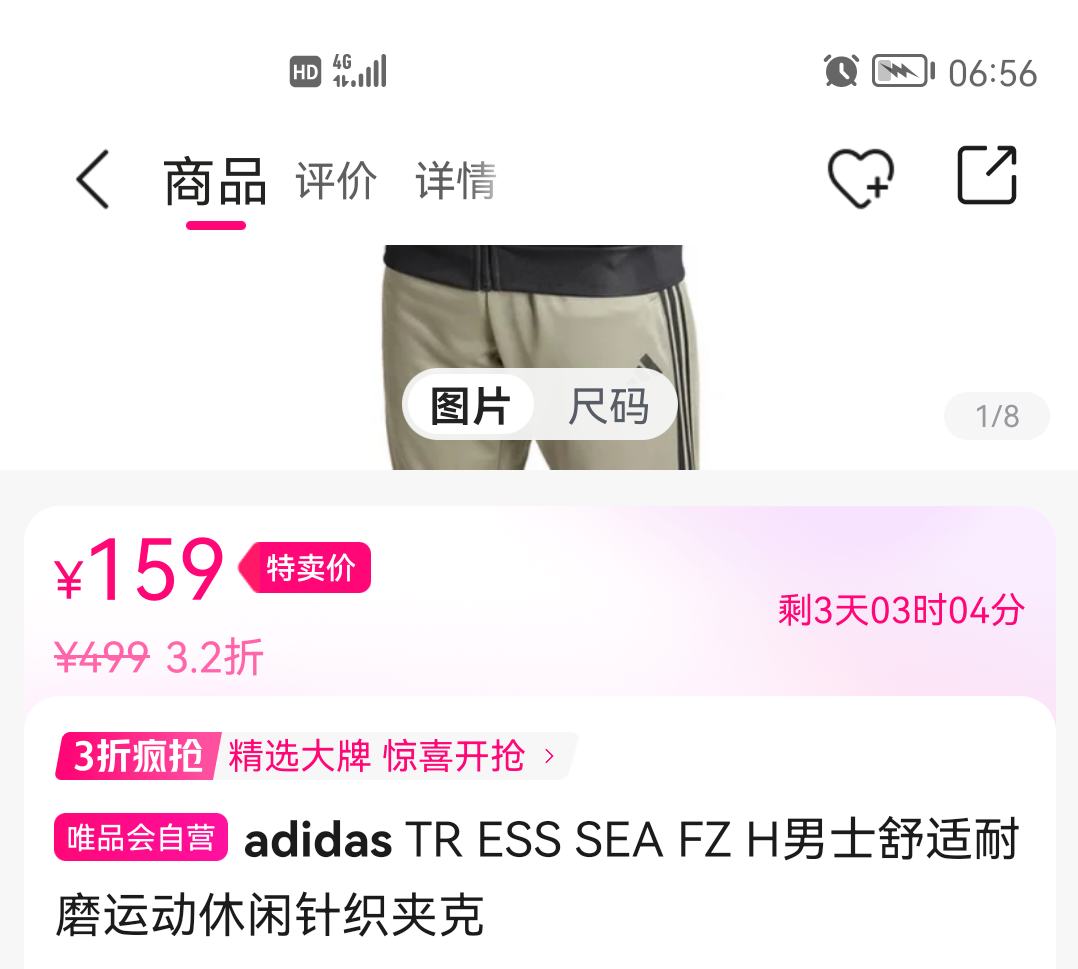The image size is (1078, 969).
Task: Tap the alarm clock status icon
Action: click(x=841, y=71)
